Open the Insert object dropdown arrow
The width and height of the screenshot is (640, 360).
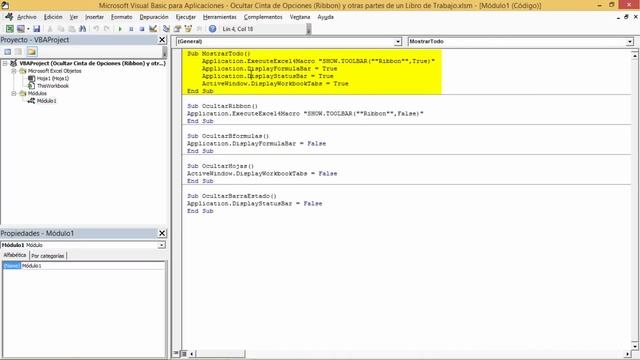click(28, 29)
